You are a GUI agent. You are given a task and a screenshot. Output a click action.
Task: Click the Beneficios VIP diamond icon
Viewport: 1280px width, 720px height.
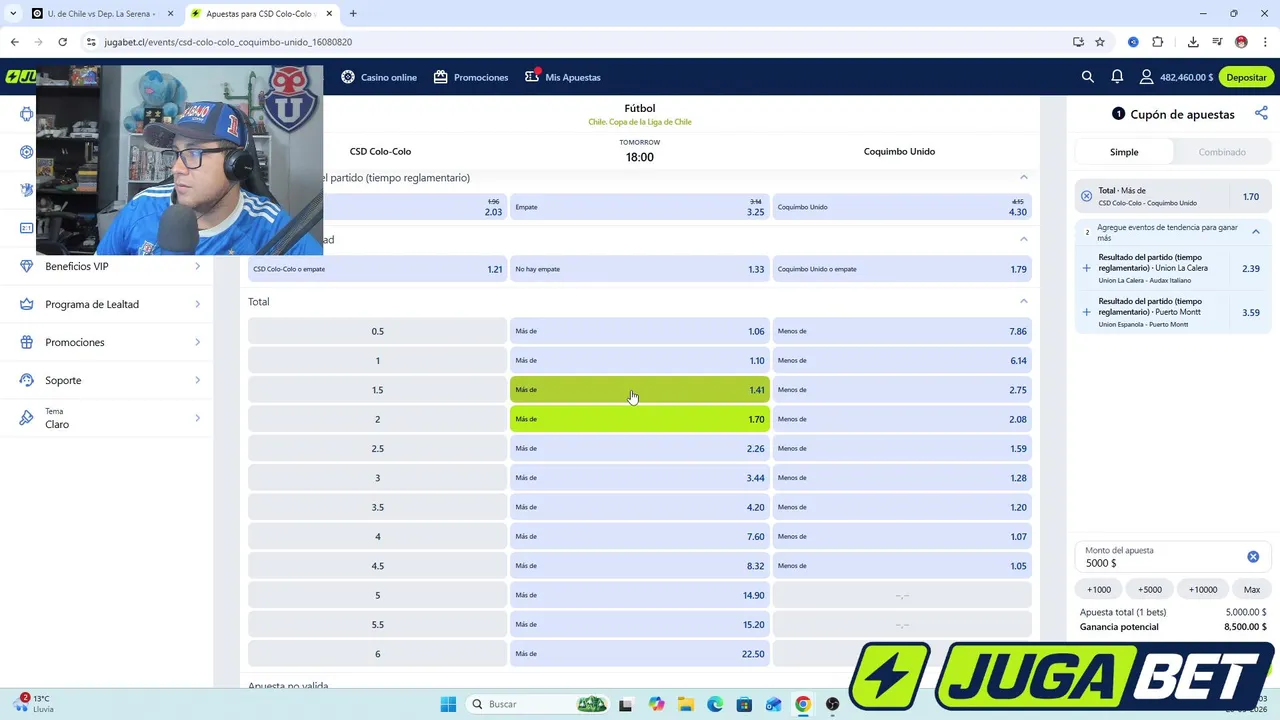coord(26,266)
